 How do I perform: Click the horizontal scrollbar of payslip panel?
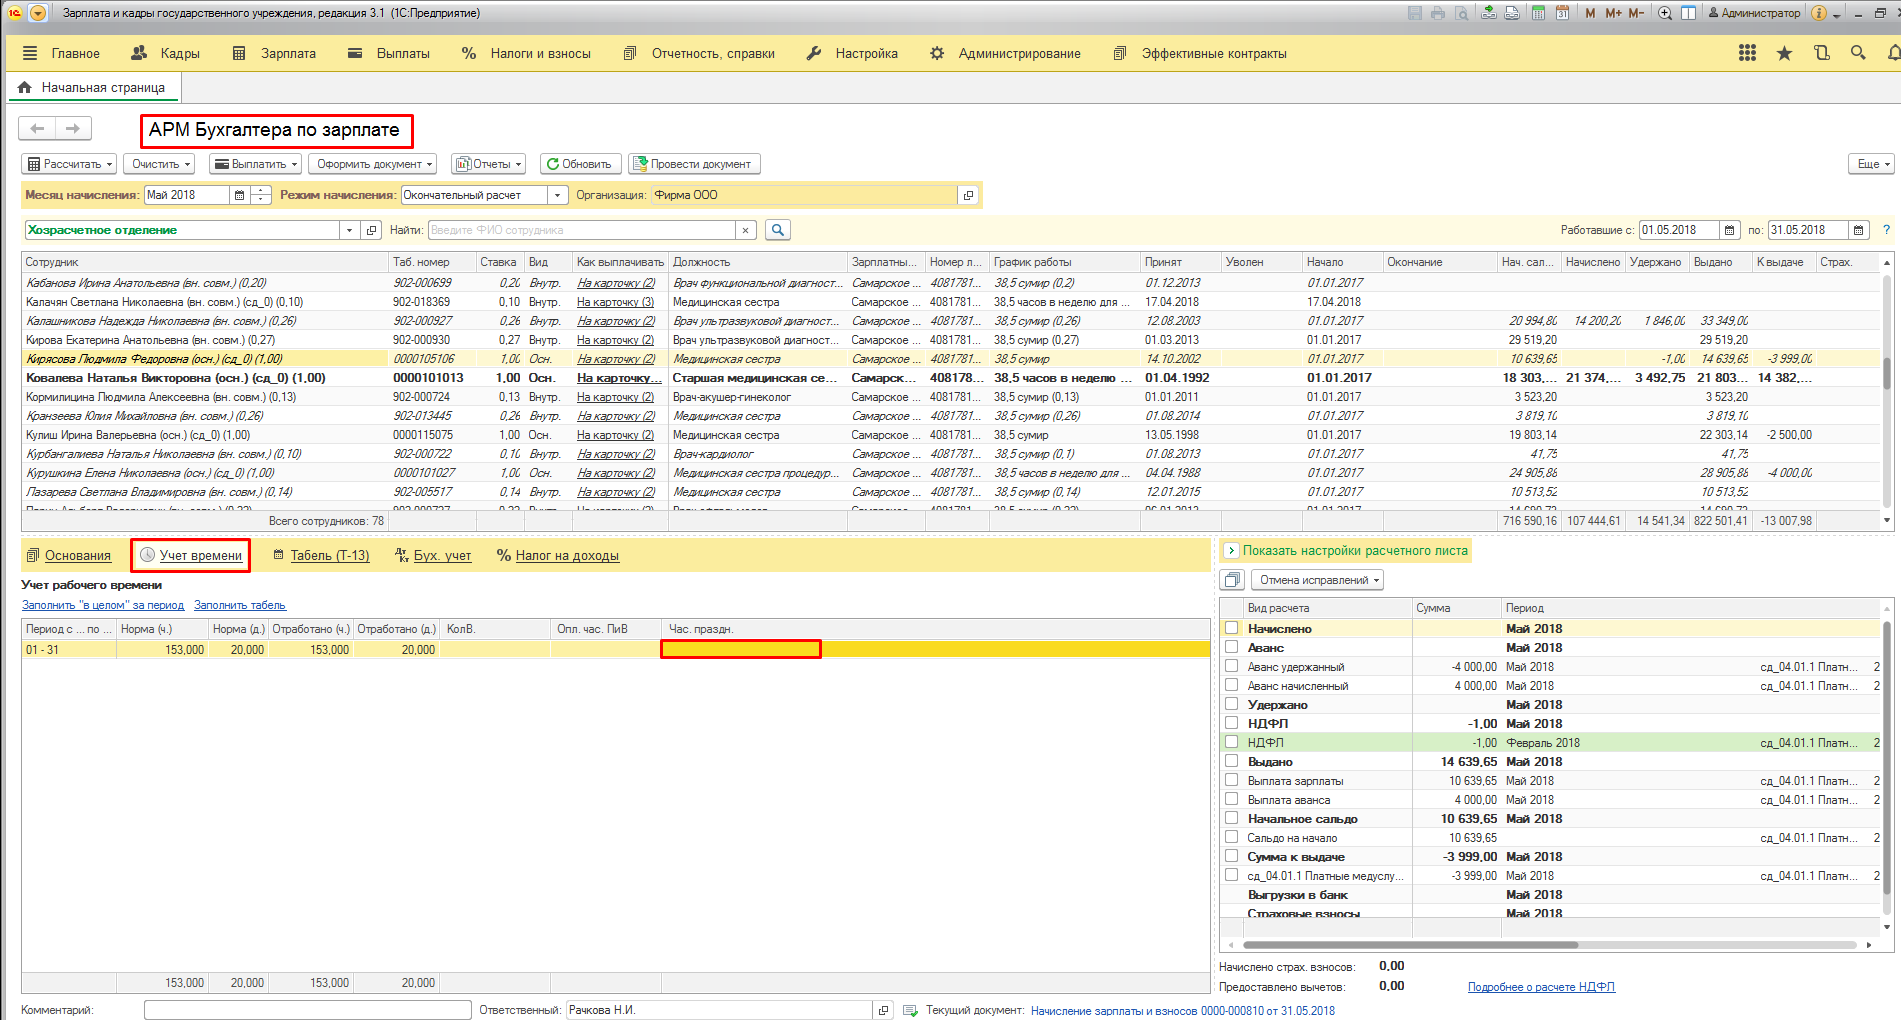(x=1410, y=945)
